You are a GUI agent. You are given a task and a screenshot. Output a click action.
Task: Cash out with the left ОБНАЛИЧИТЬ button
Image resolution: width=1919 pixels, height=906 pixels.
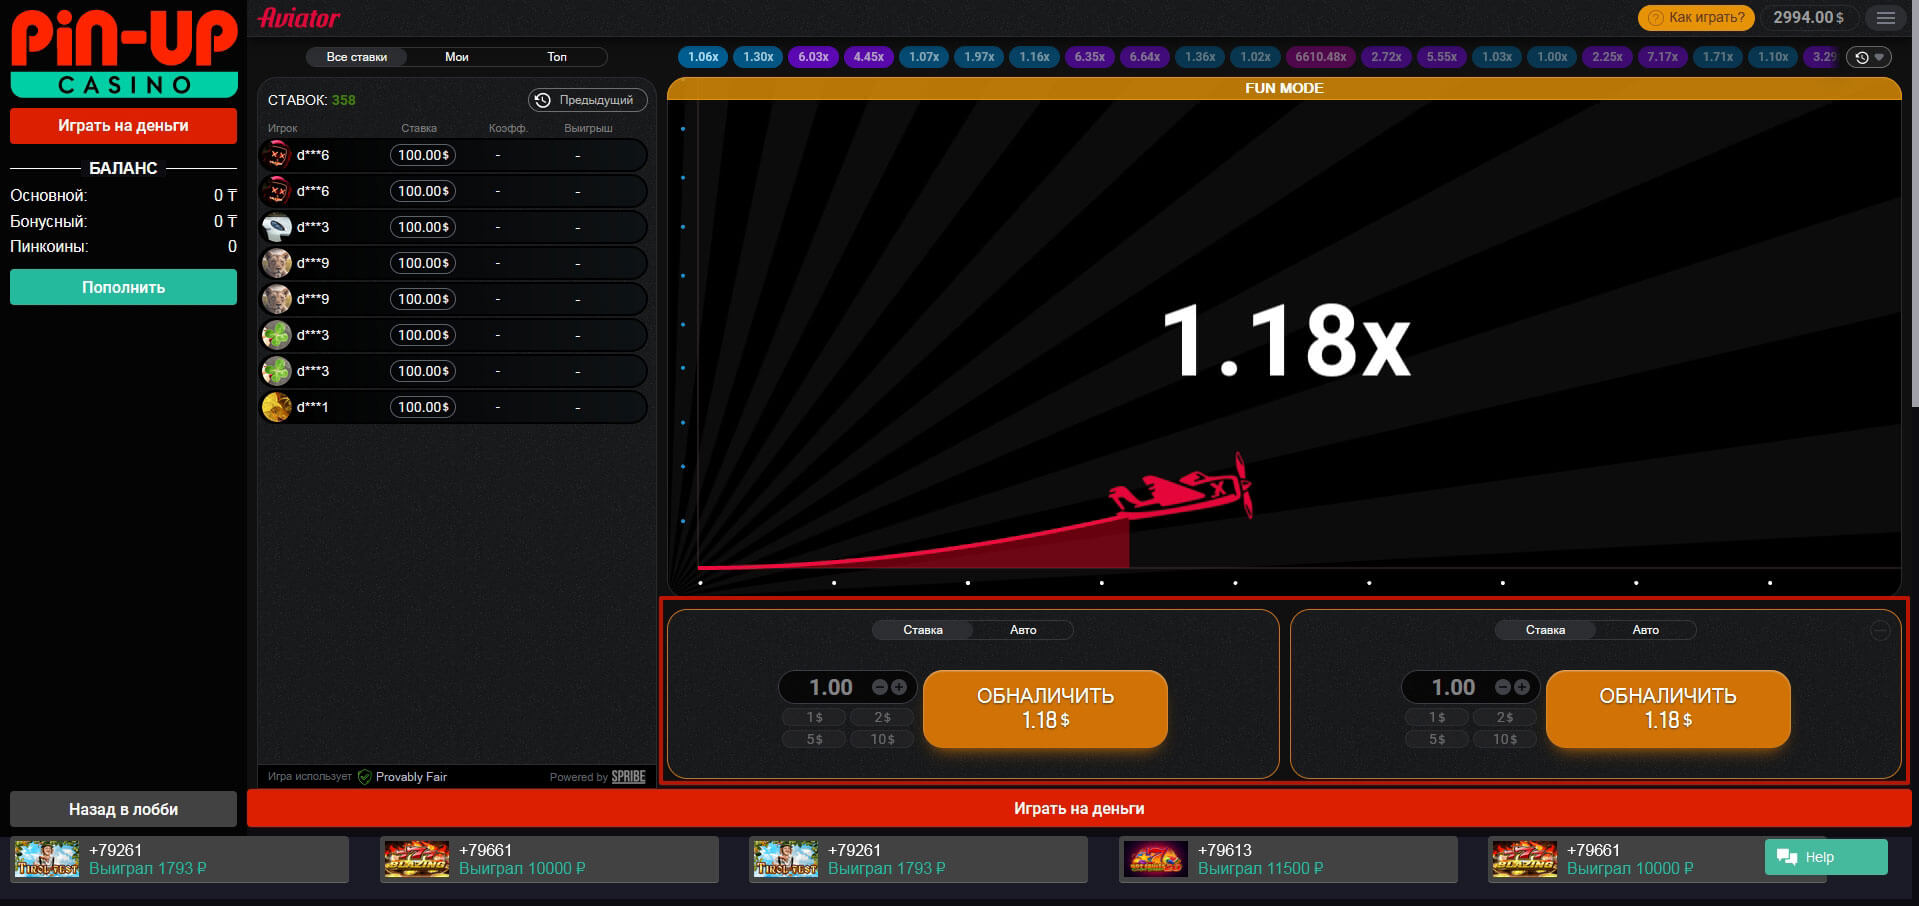(x=1045, y=708)
